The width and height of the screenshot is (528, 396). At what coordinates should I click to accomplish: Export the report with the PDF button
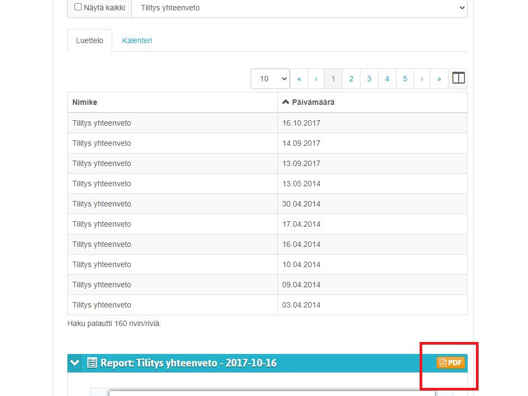pyautogui.click(x=451, y=363)
